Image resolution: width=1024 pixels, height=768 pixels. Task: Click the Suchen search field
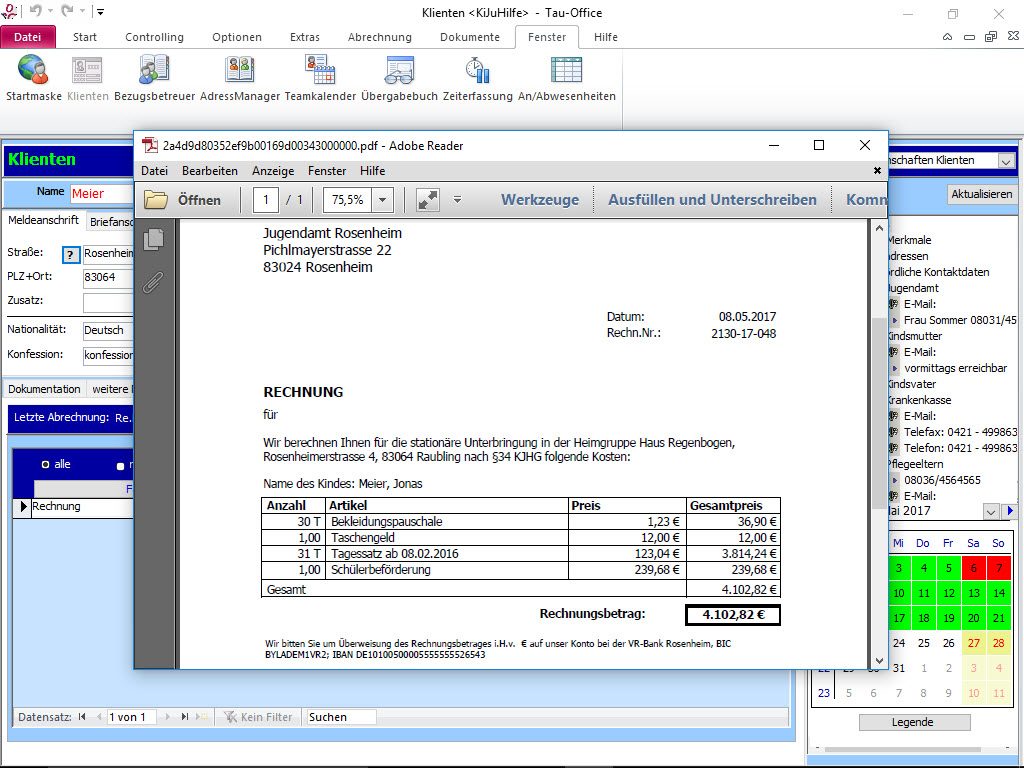pyautogui.click(x=340, y=717)
